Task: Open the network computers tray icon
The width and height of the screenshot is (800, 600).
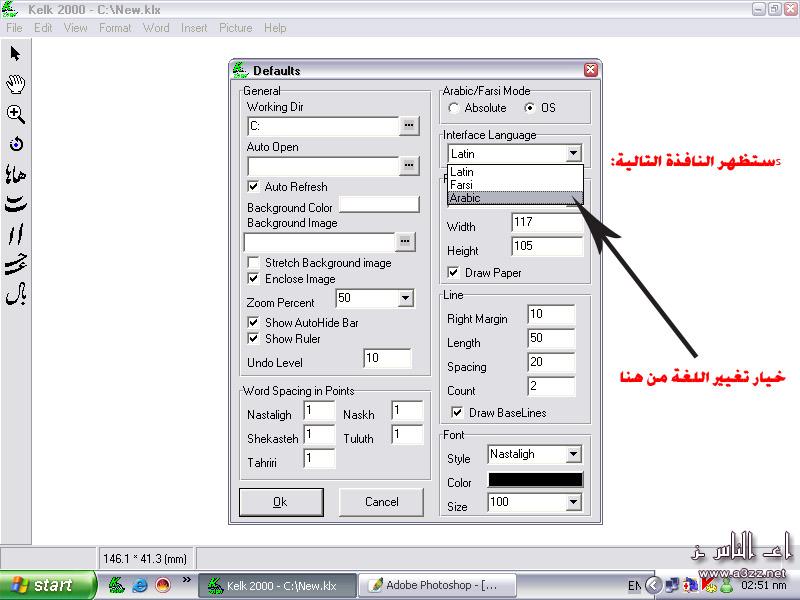Action: [672, 585]
